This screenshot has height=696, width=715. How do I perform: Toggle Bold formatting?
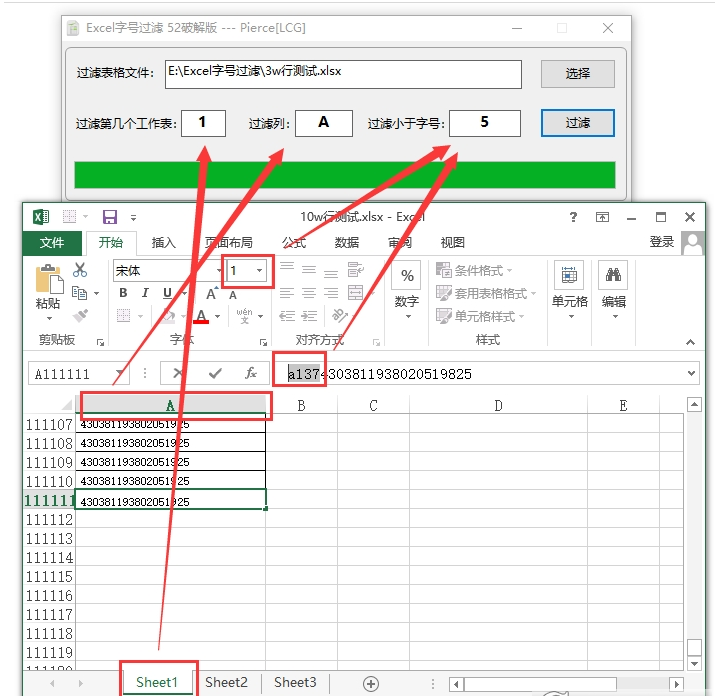[123, 293]
